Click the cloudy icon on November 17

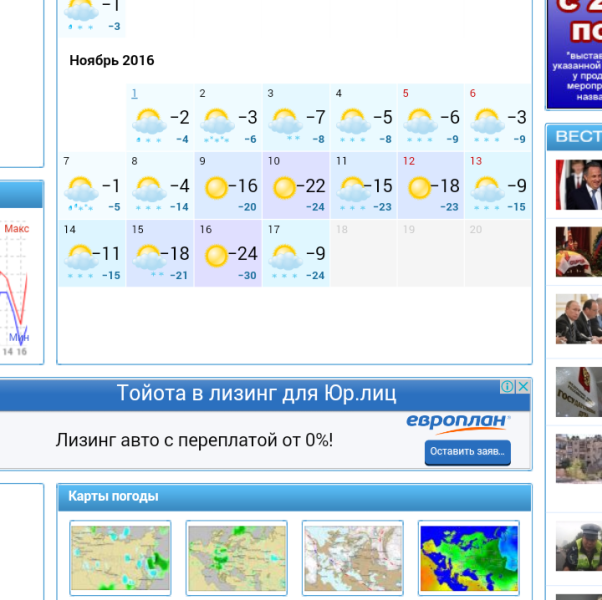[285, 256]
